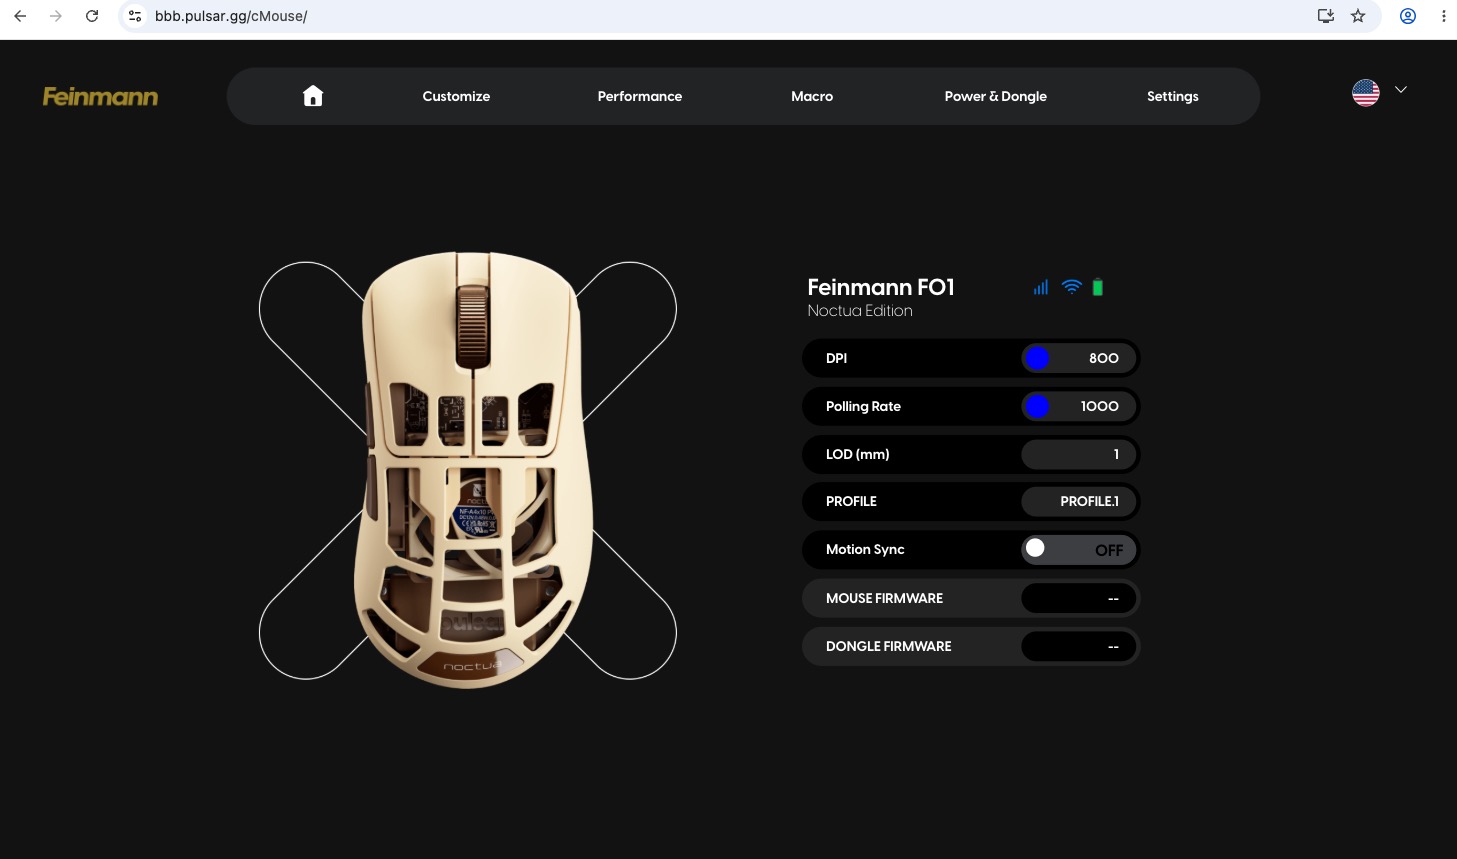The image size is (1457, 859).
Task: Click the green battery level icon
Action: tap(1097, 287)
